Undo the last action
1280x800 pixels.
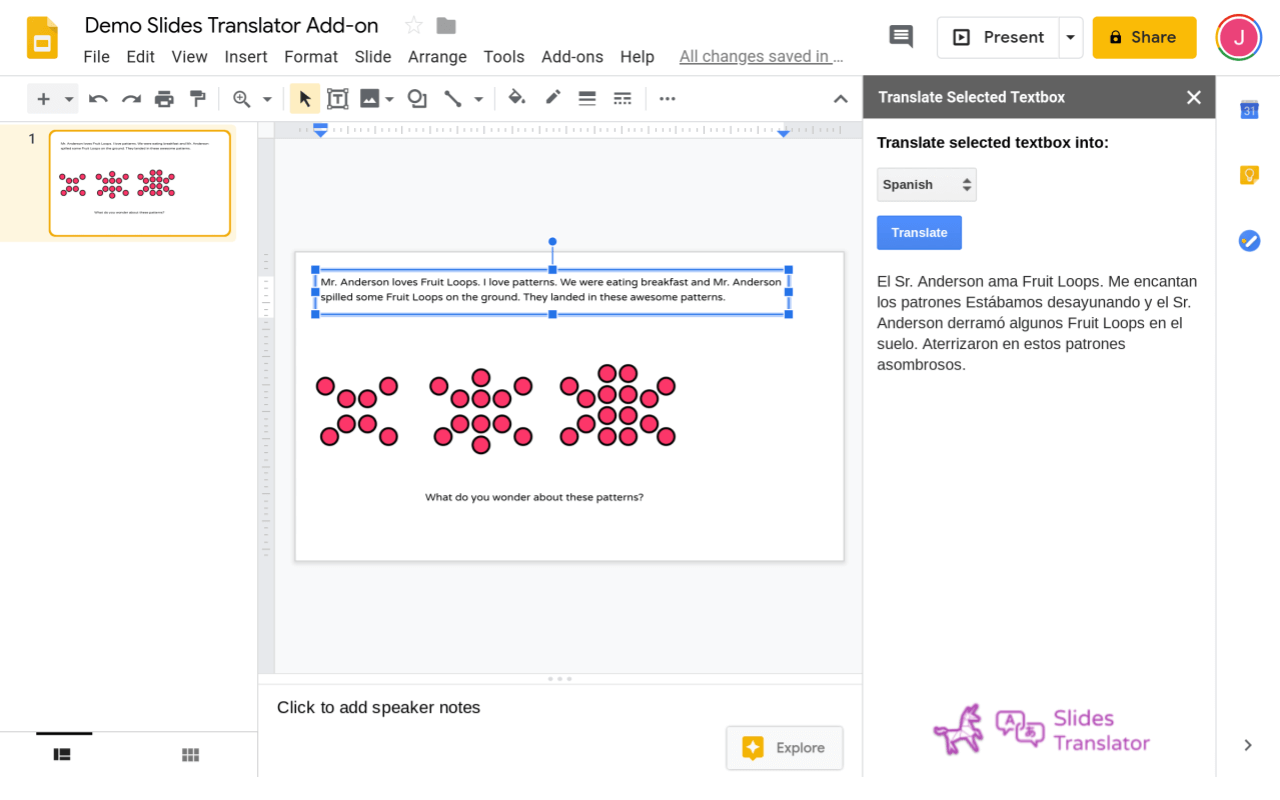[98, 98]
